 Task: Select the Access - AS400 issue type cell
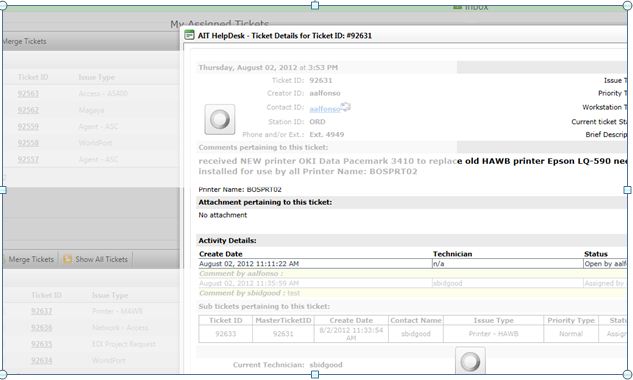[x=103, y=94]
